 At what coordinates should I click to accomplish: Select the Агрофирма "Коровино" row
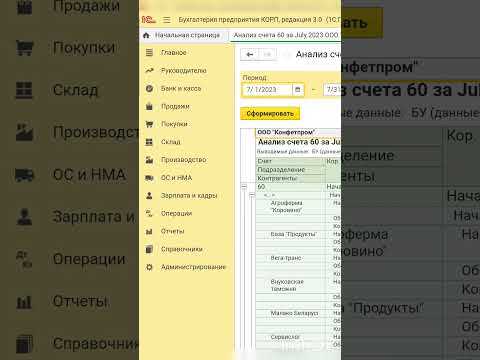(x=290, y=207)
